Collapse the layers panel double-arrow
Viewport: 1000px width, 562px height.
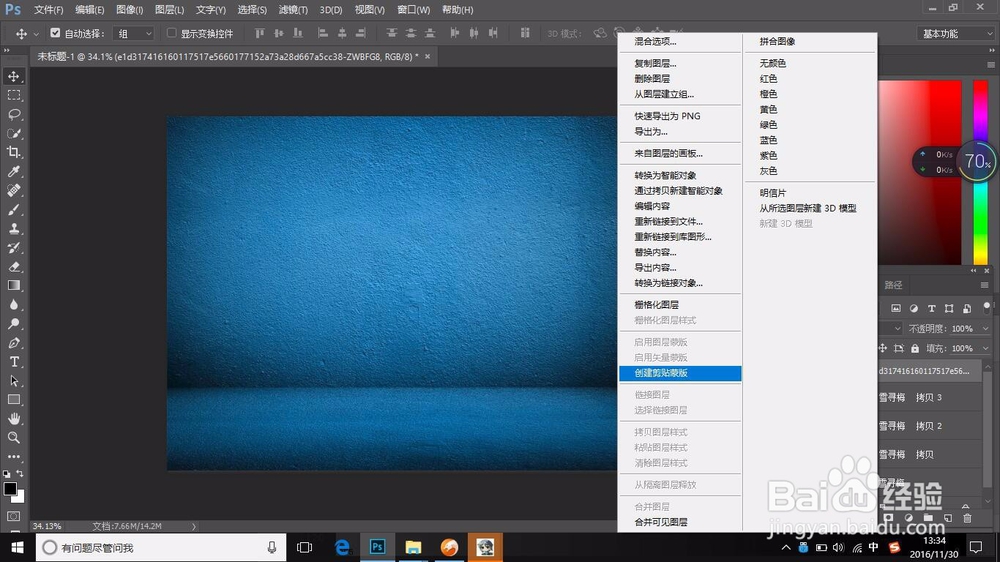tap(974, 270)
